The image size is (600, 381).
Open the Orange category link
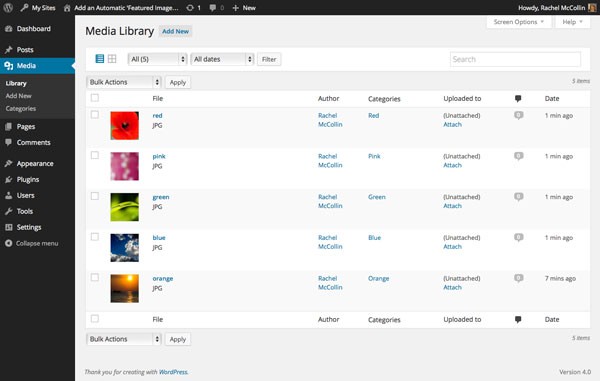coord(378,278)
